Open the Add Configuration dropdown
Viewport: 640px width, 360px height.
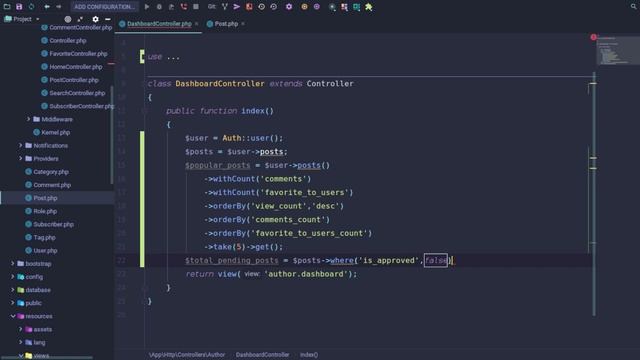pos(104,7)
